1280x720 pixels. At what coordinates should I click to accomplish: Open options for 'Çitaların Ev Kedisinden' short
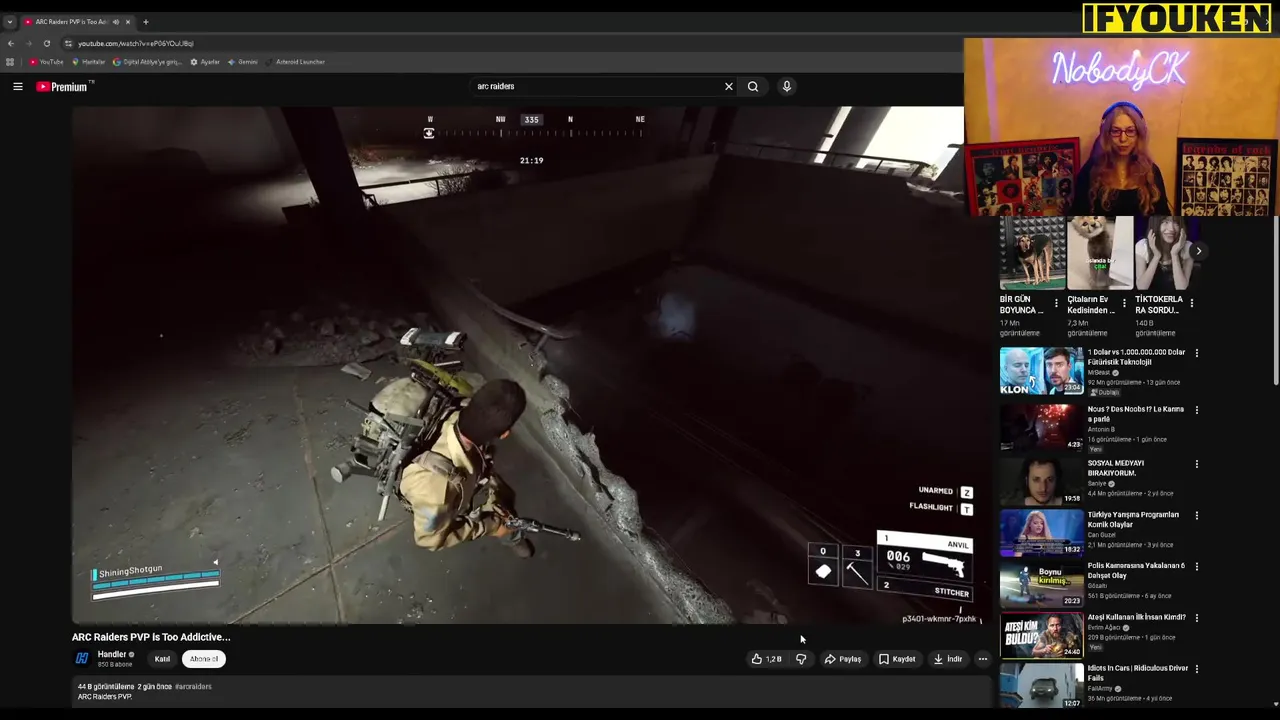1124,303
